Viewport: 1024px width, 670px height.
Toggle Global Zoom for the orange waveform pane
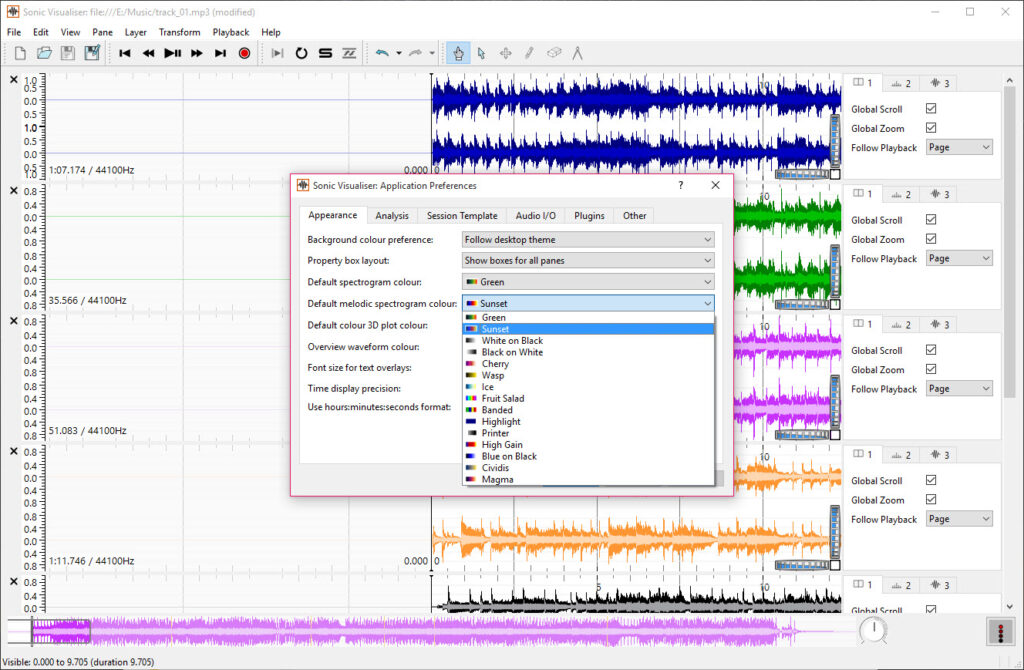[931, 500]
